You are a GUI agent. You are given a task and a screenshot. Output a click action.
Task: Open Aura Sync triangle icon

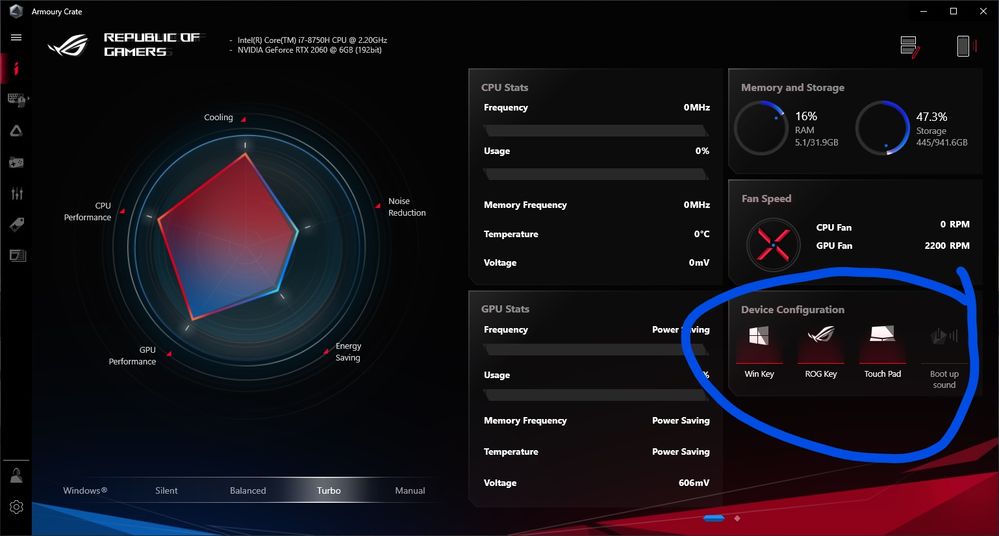[x=16, y=130]
